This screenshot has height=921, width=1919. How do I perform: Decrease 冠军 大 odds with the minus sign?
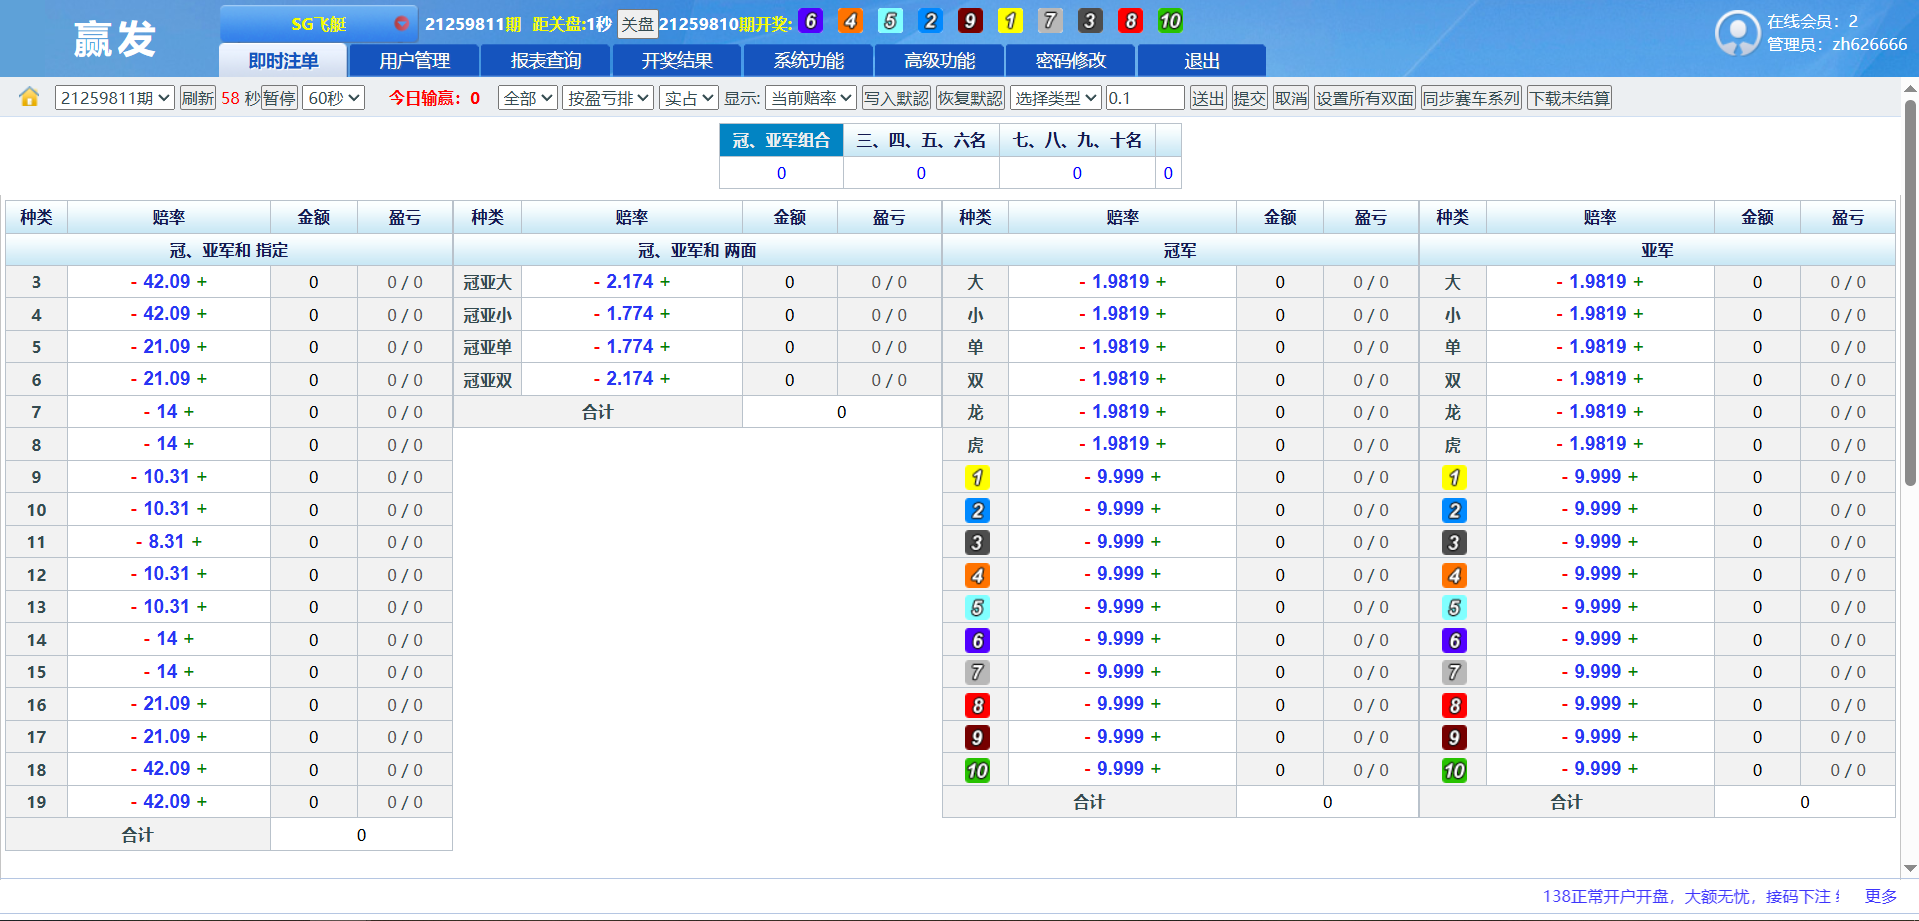[x=1082, y=282]
